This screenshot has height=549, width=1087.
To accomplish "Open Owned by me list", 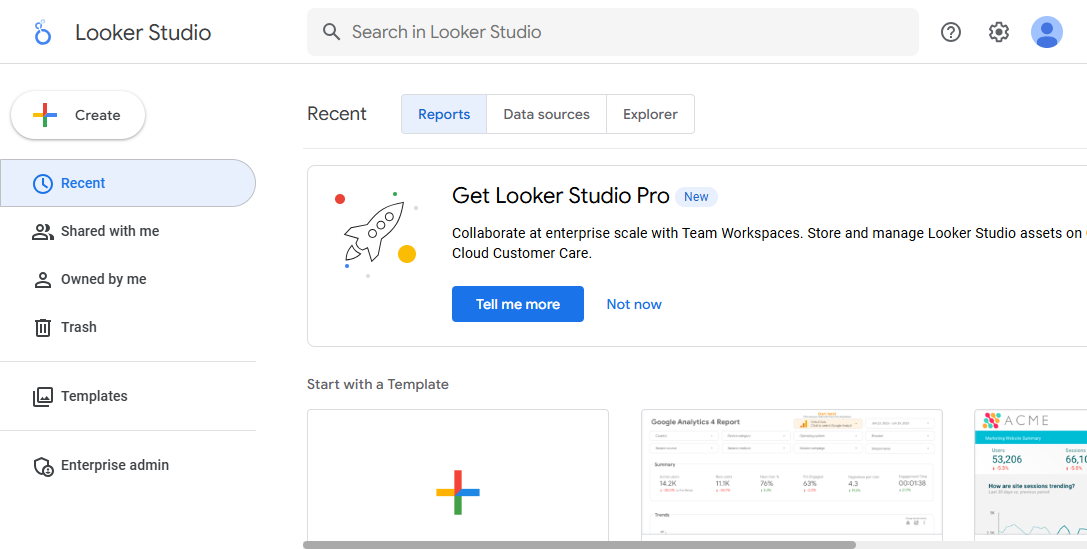I will 128,279.
